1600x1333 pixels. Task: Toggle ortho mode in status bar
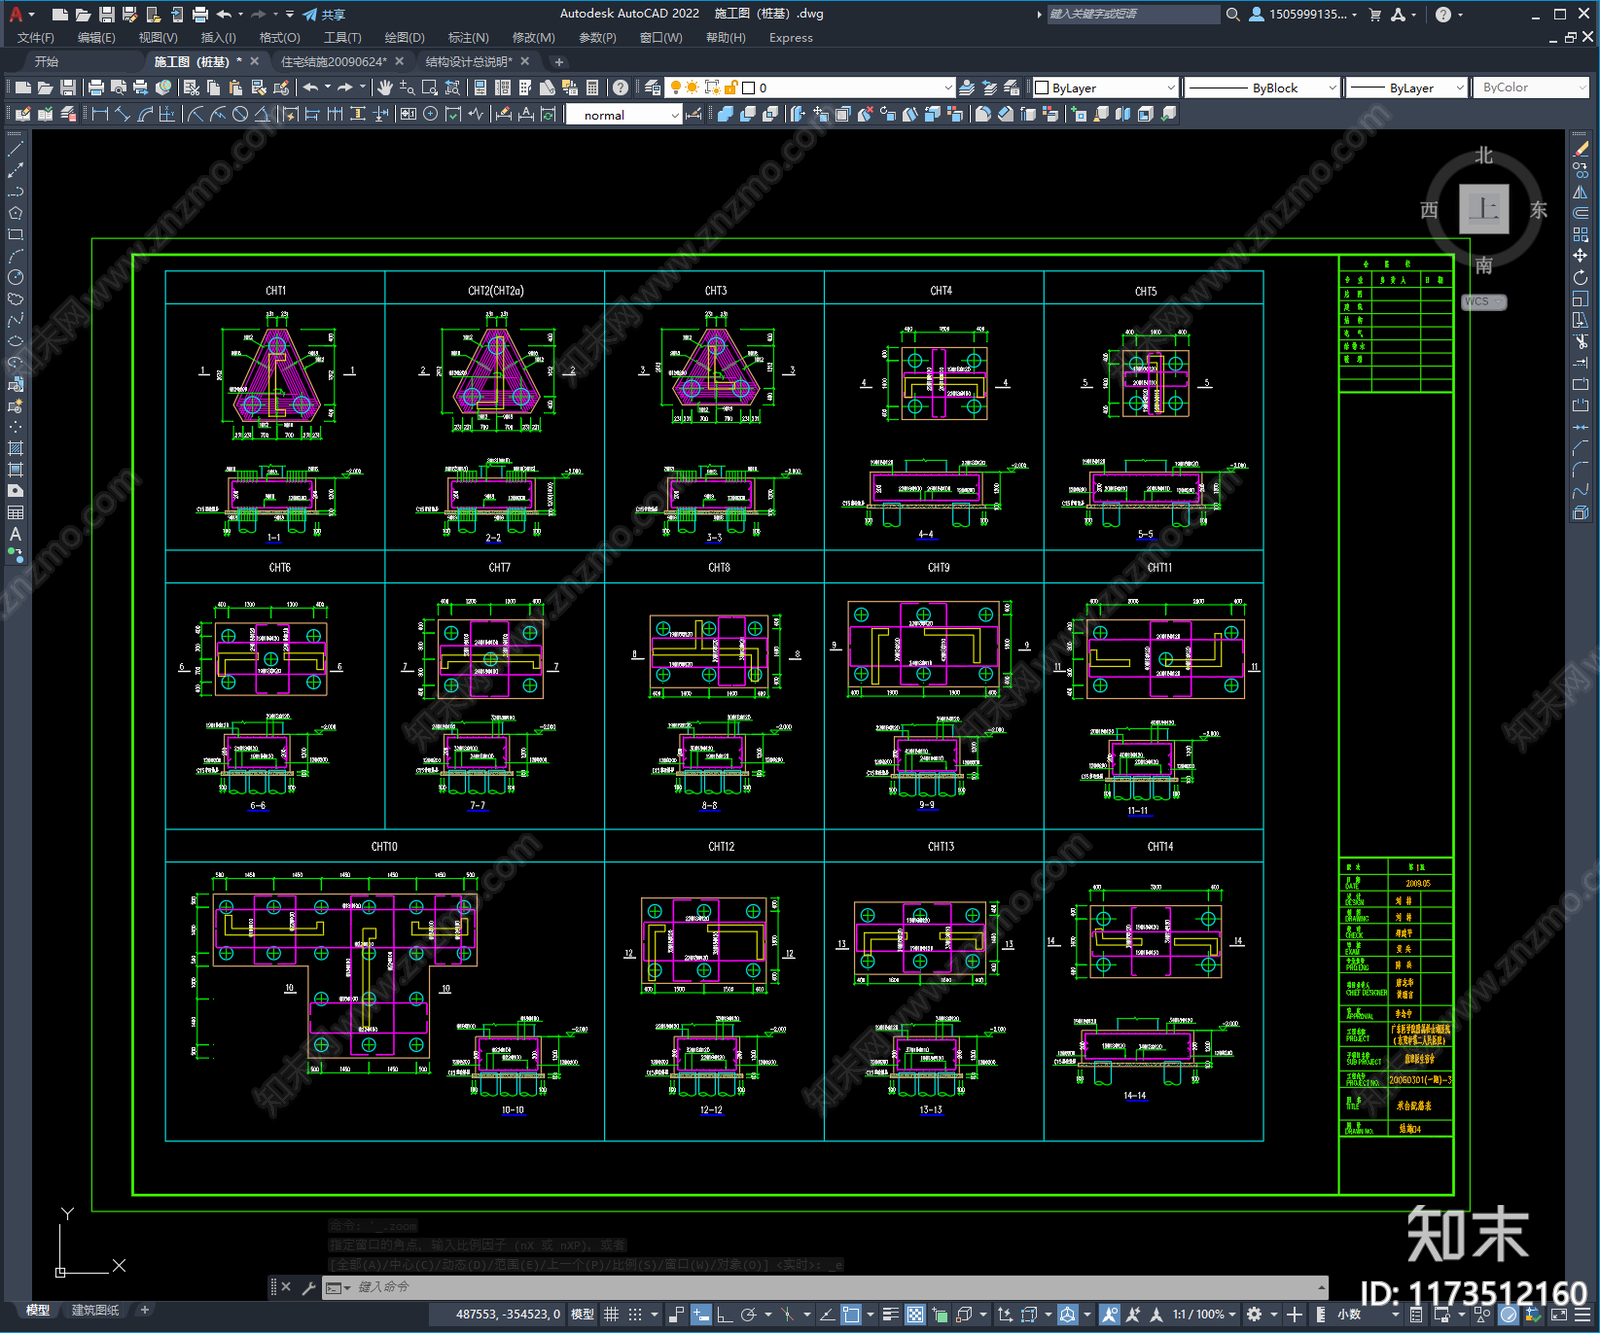(x=724, y=1314)
